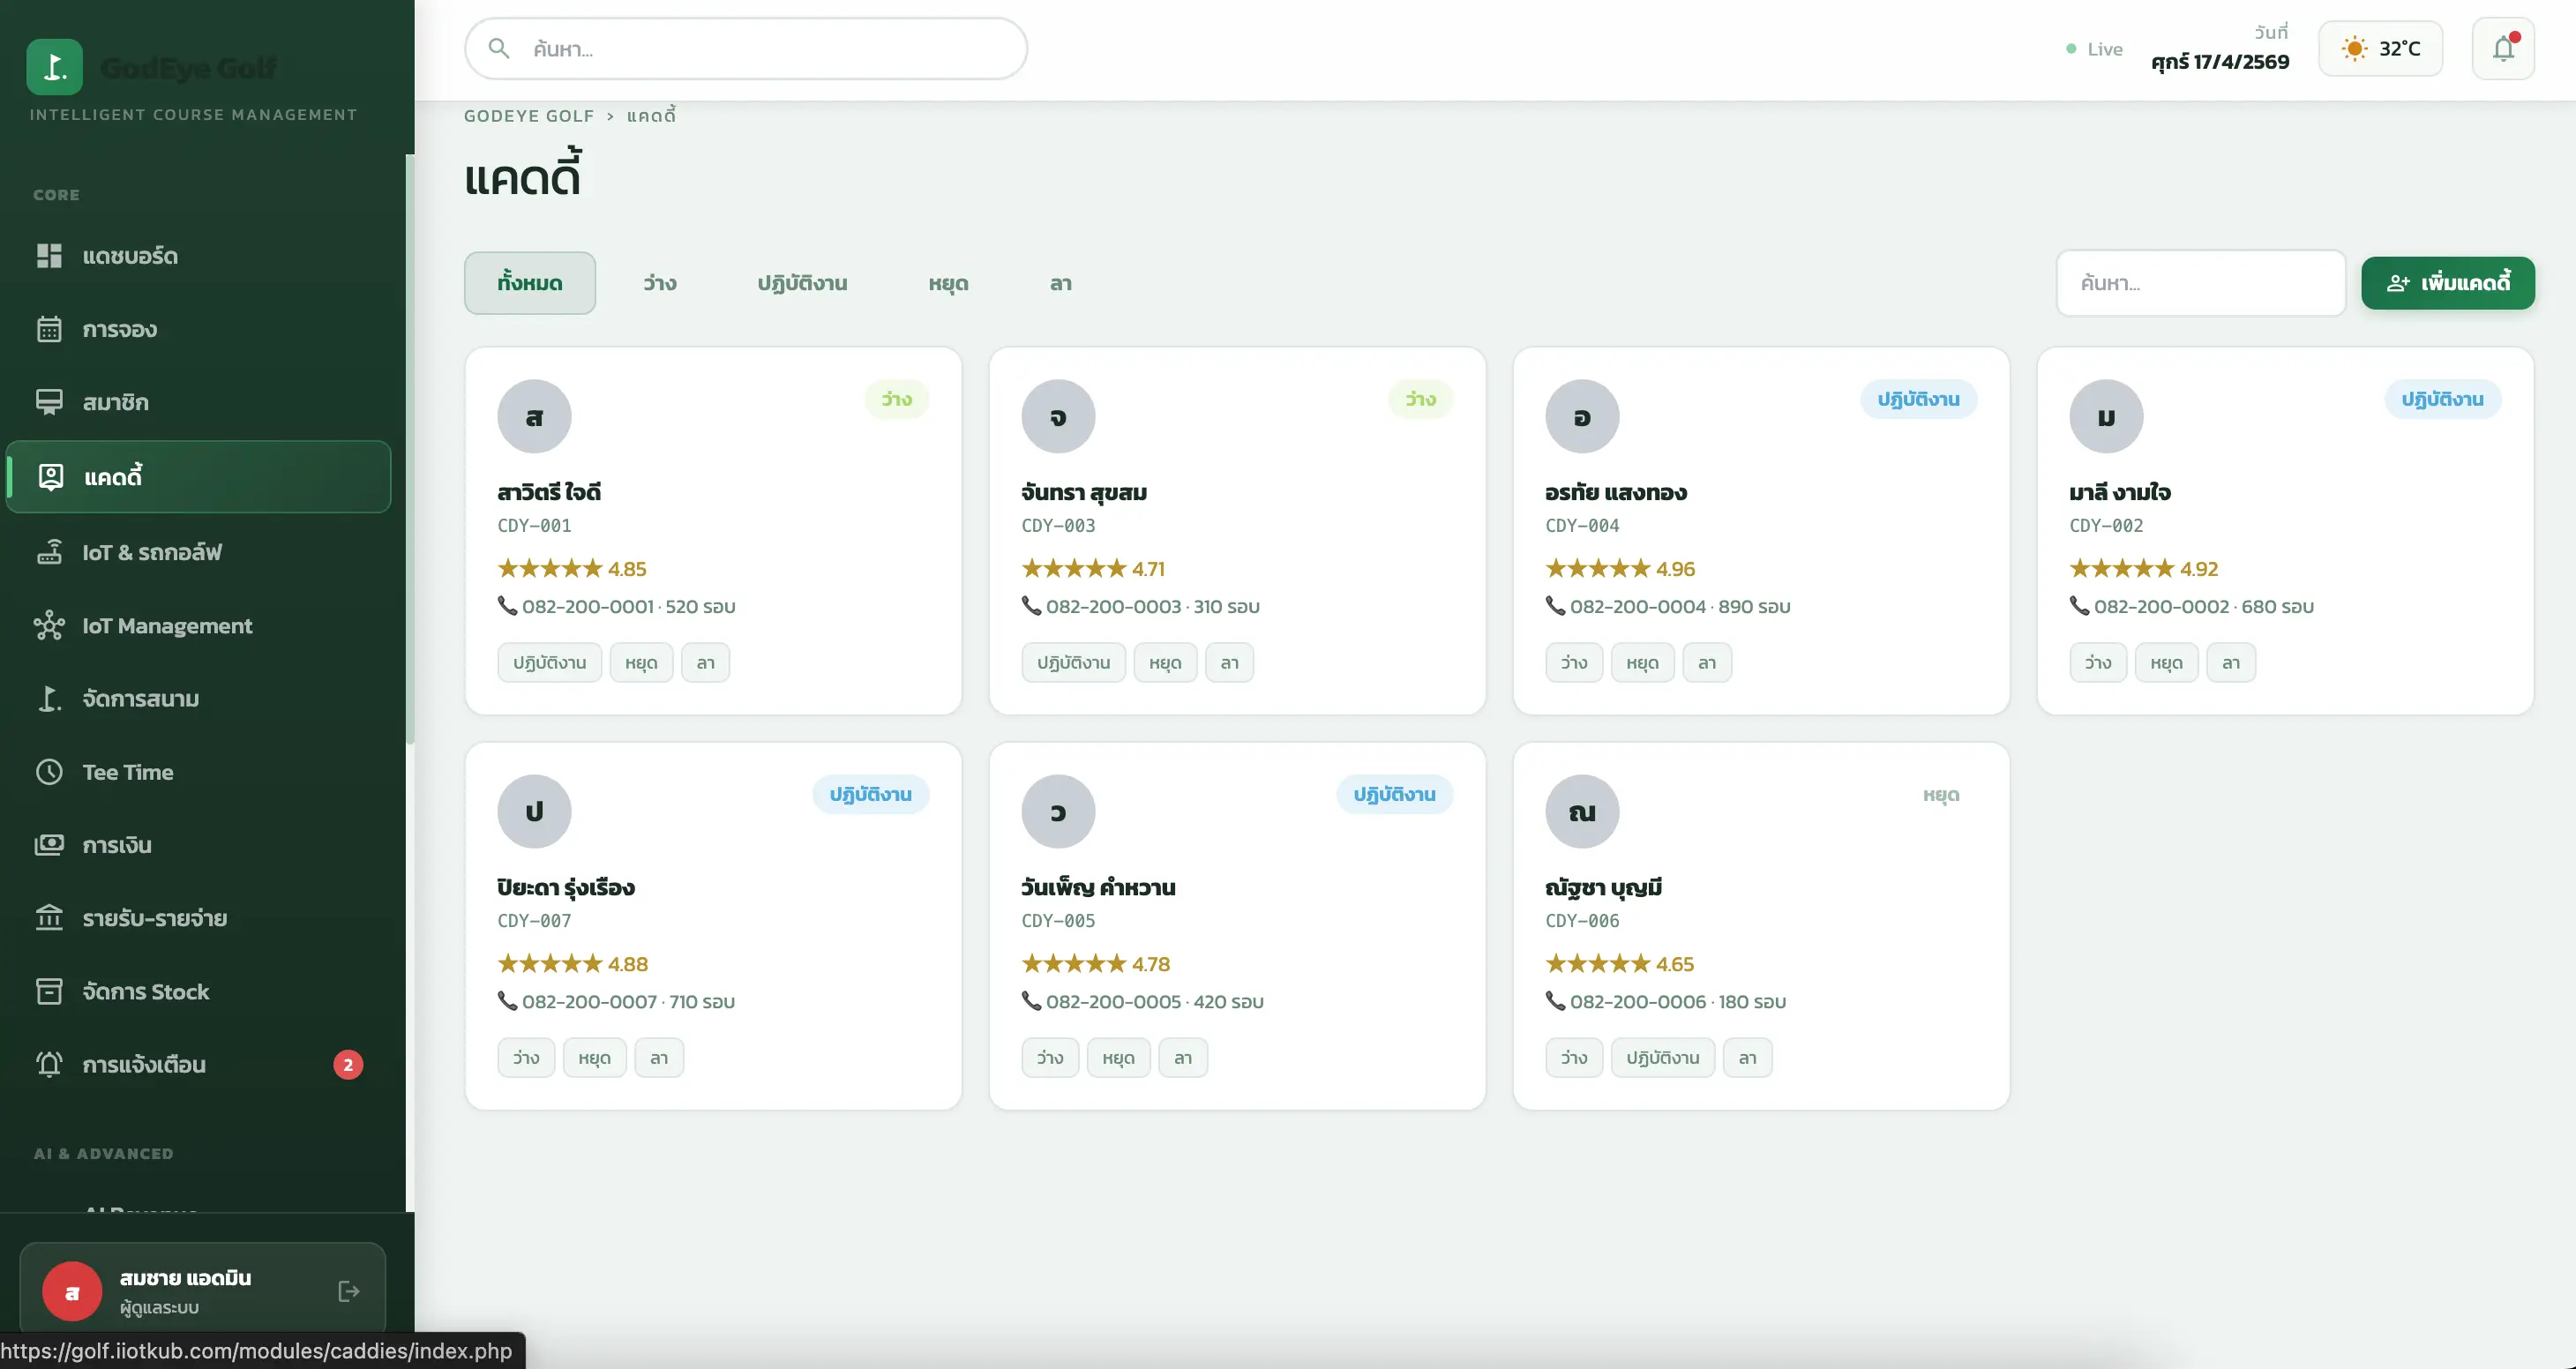Screen dimensions: 2576x1369
Task: Set วันเพ็ญ คำหวาน to ลา
Action: [1183, 1058]
